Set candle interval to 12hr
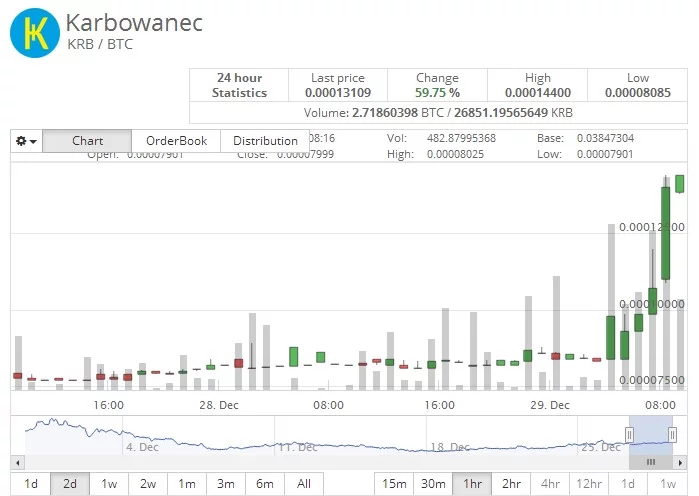 pos(589,484)
